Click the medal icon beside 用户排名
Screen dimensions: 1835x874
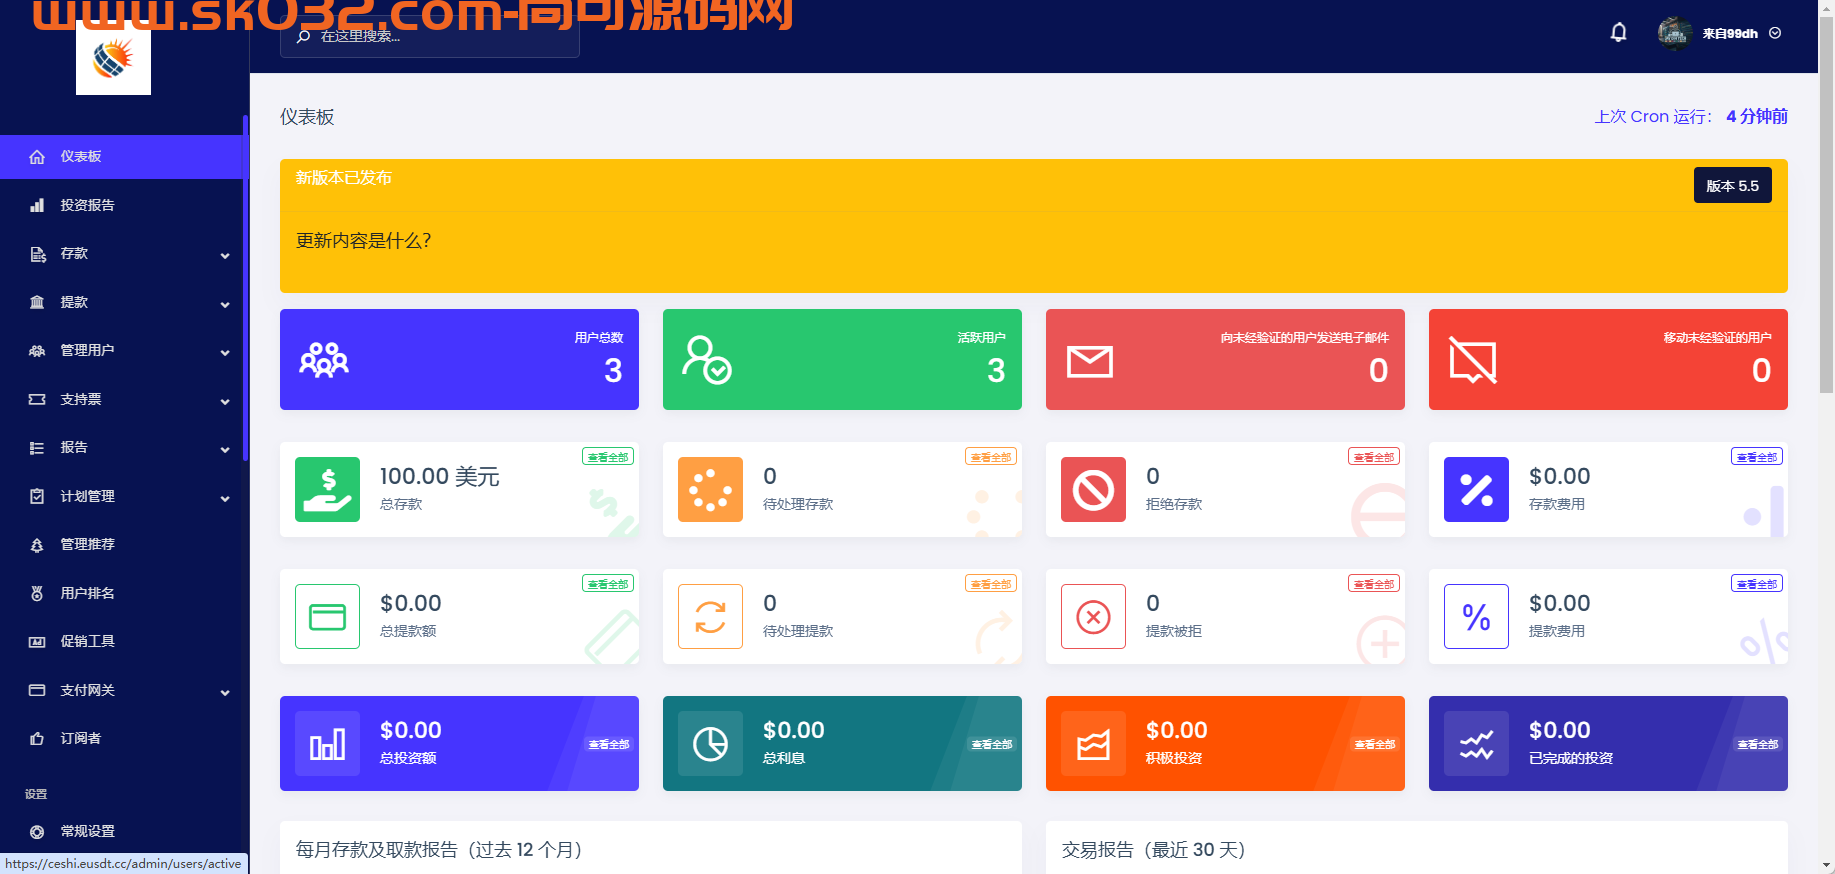37,593
